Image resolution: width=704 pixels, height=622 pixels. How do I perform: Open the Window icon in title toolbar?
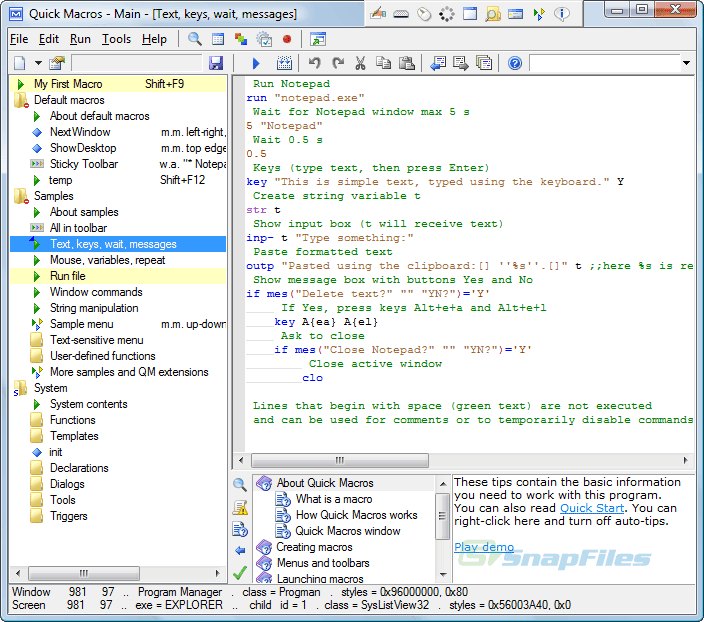click(470, 14)
